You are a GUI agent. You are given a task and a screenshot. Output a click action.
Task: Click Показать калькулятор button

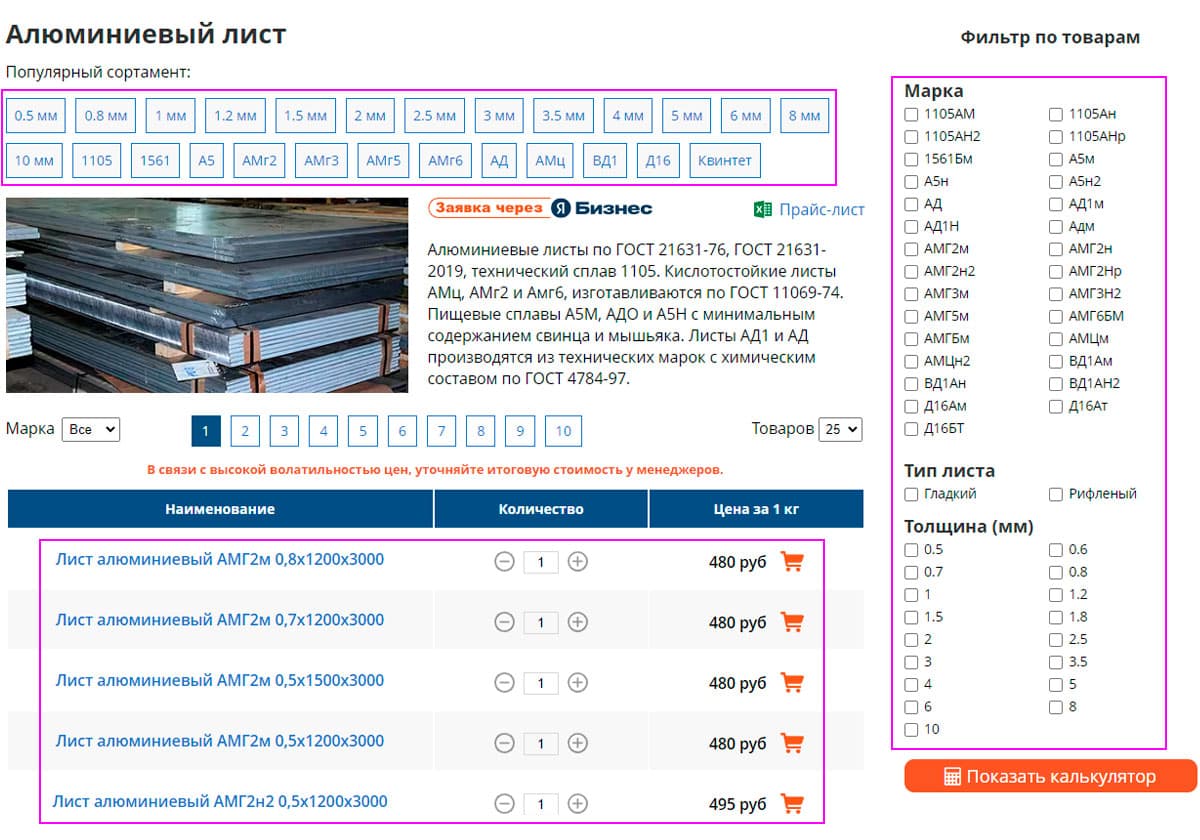(x=1050, y=776)
